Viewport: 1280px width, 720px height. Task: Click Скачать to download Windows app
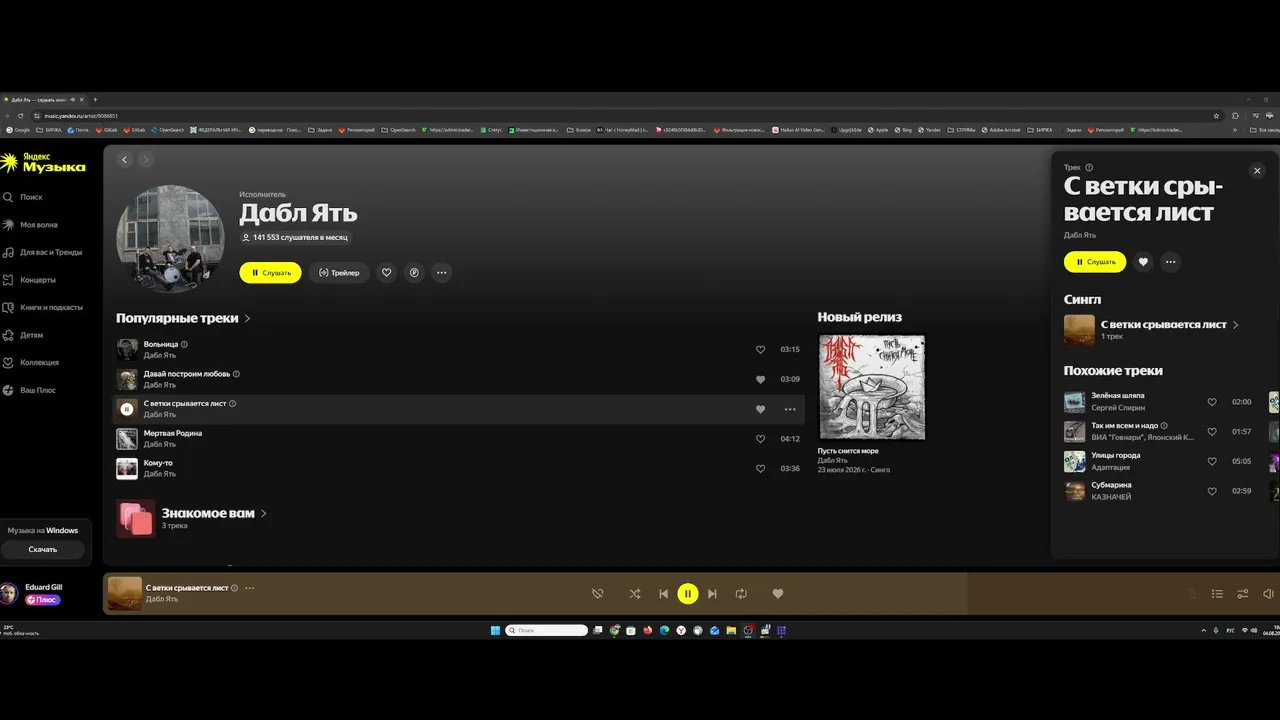(x=43, y=549)
